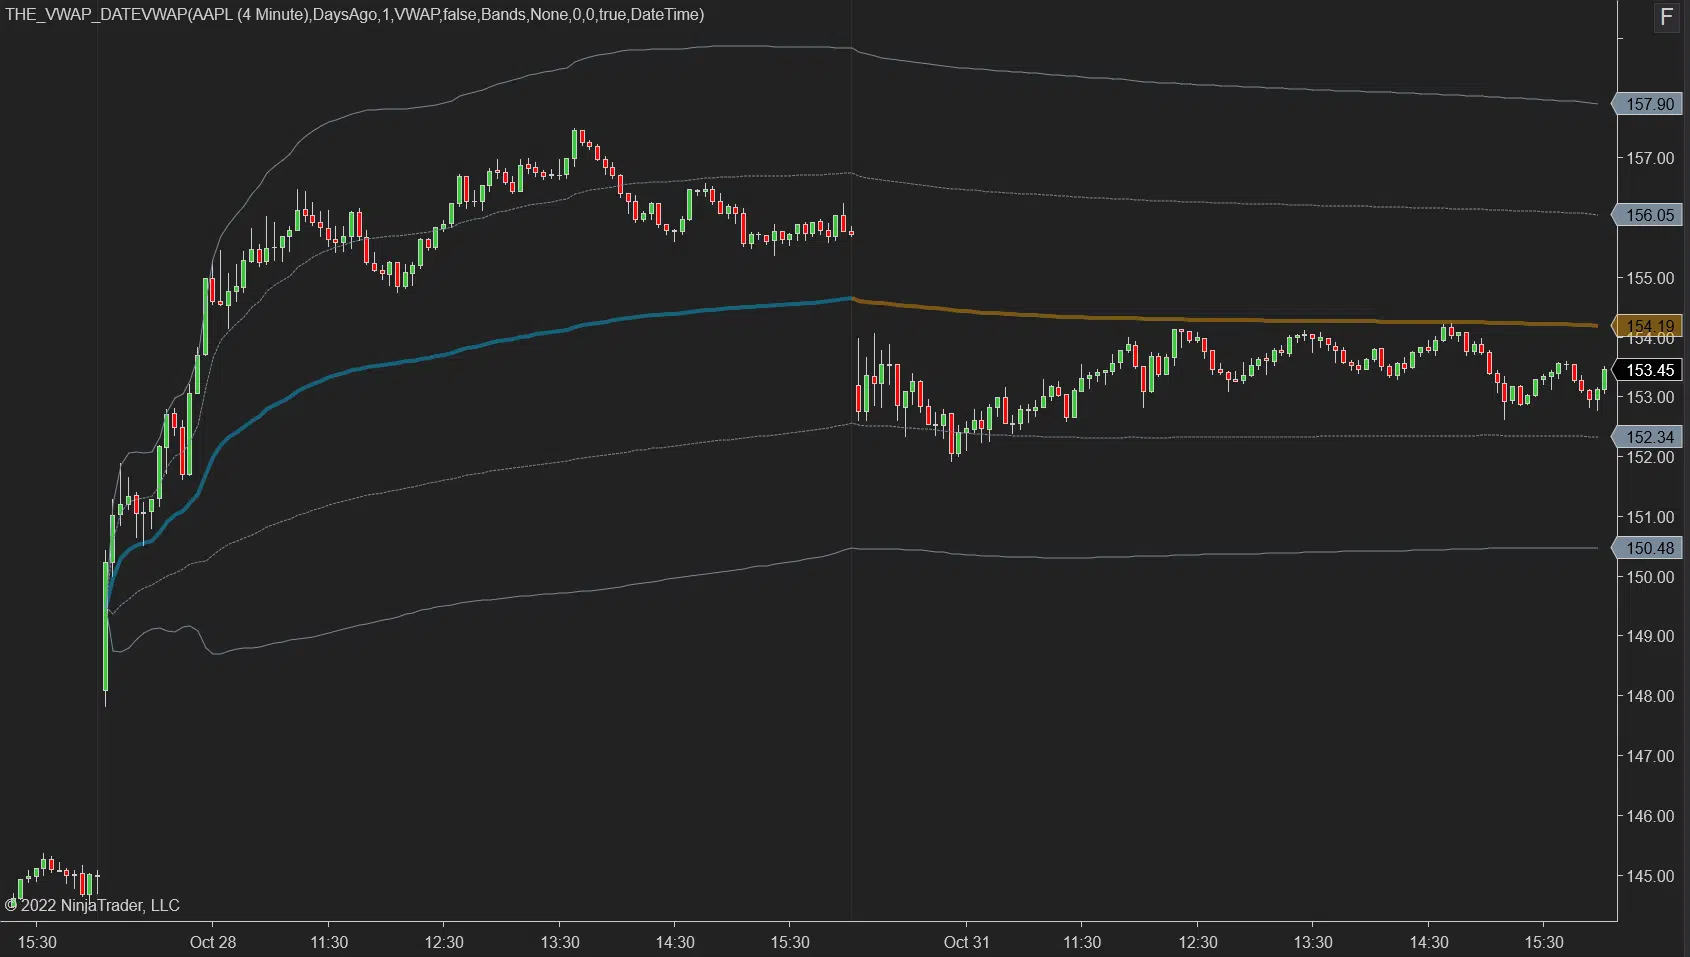
Task: Click the 146.00 price axis label
Action: 1650,816
